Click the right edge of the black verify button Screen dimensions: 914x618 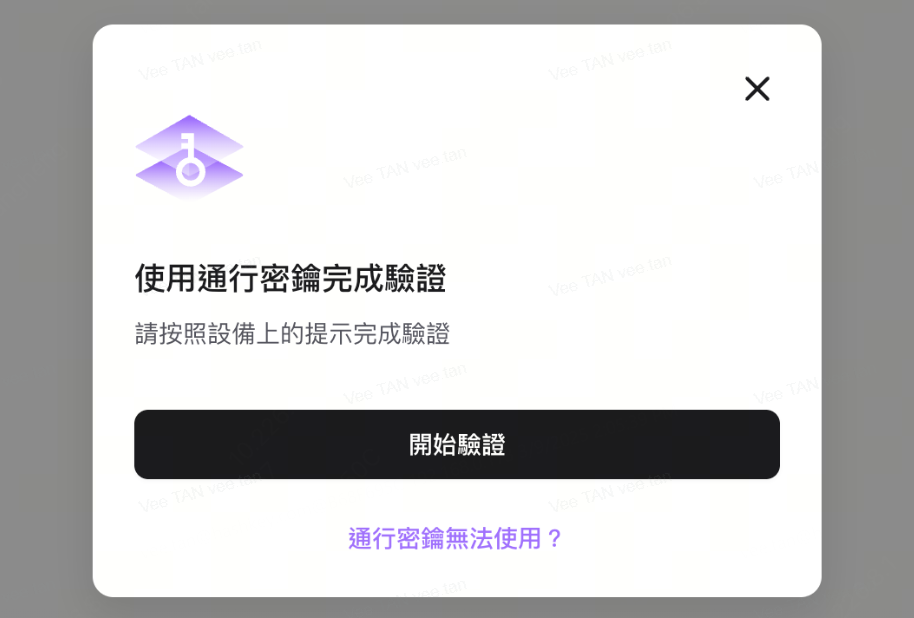(769, 444)
